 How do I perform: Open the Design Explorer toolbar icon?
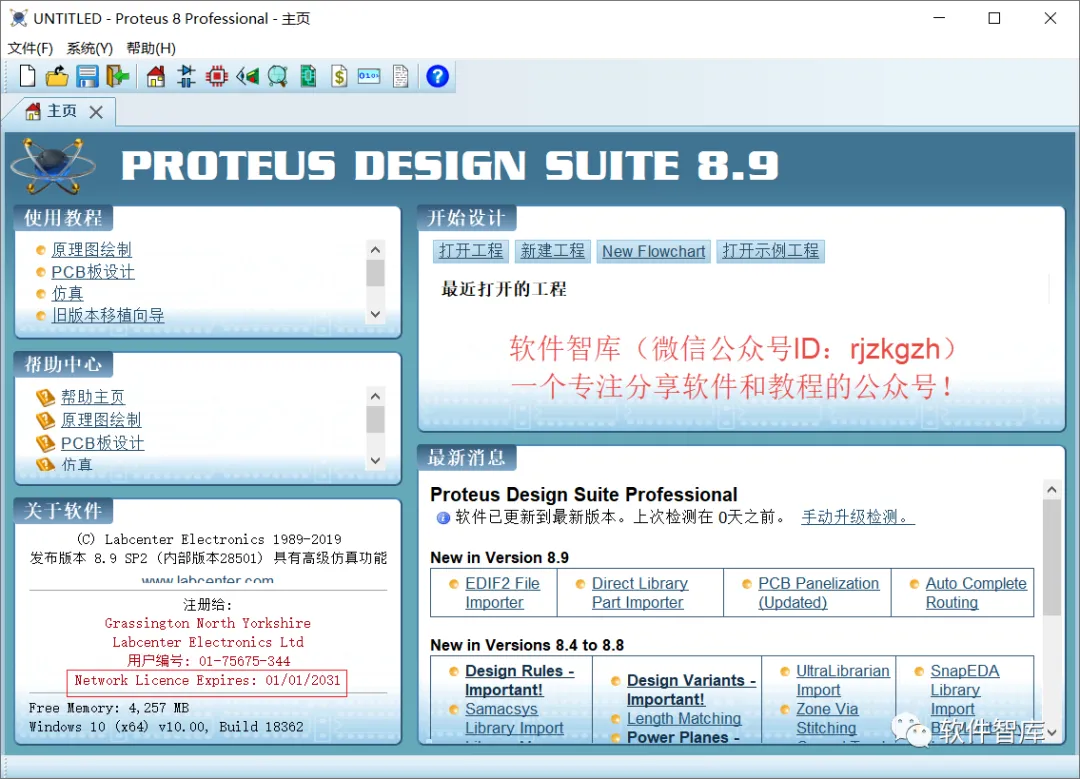point(308,76)
